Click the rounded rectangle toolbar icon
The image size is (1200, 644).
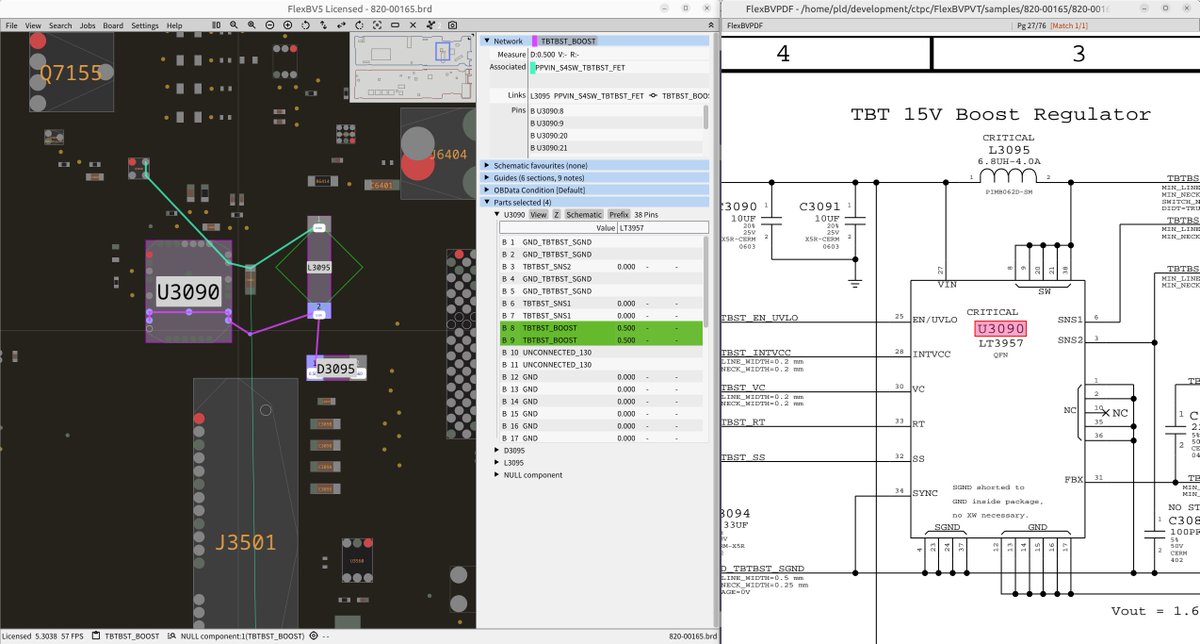point(395,25)
